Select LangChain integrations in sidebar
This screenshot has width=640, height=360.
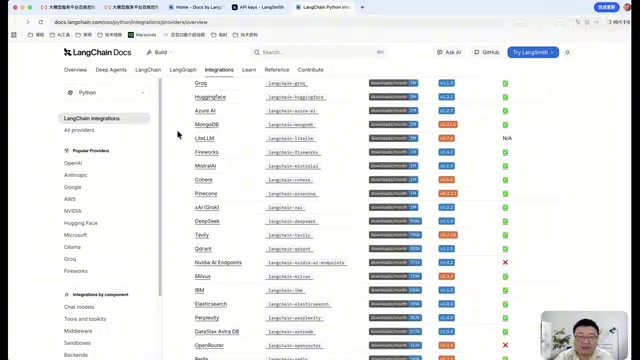(x=104, y=118)
